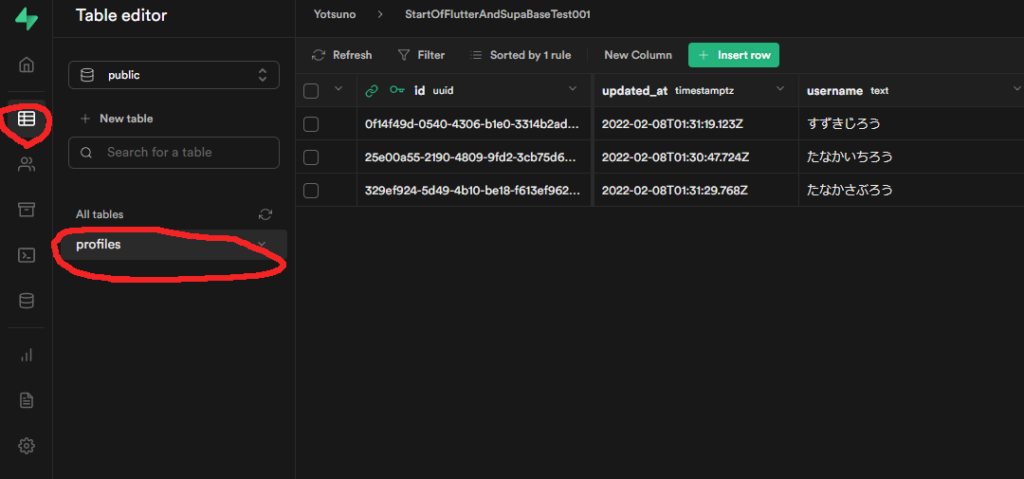This screenshot has width=1024, height=479.
Task: Open the Reports bar chart icon
Action: click(x=26, y=354)
